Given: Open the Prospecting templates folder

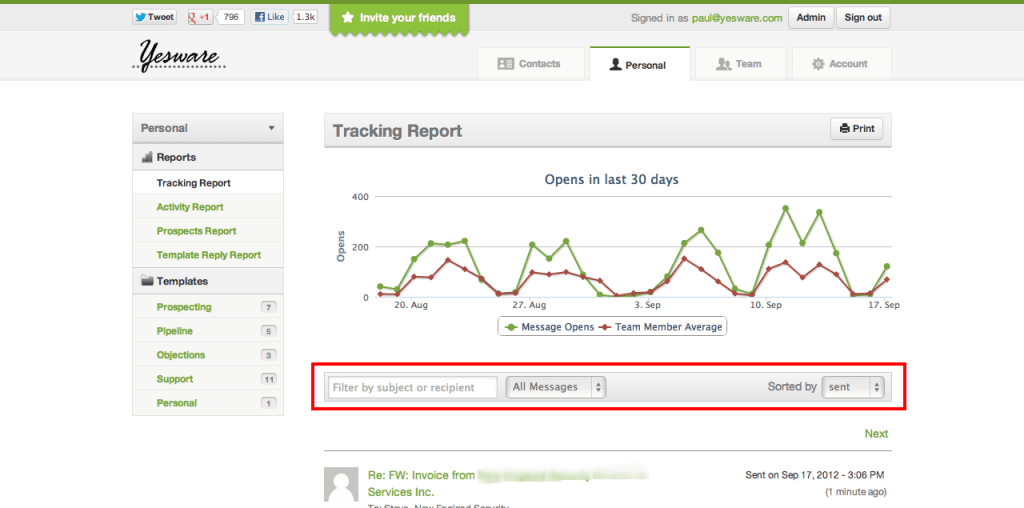Looking at the screenshot, I should tap(184, 307).
